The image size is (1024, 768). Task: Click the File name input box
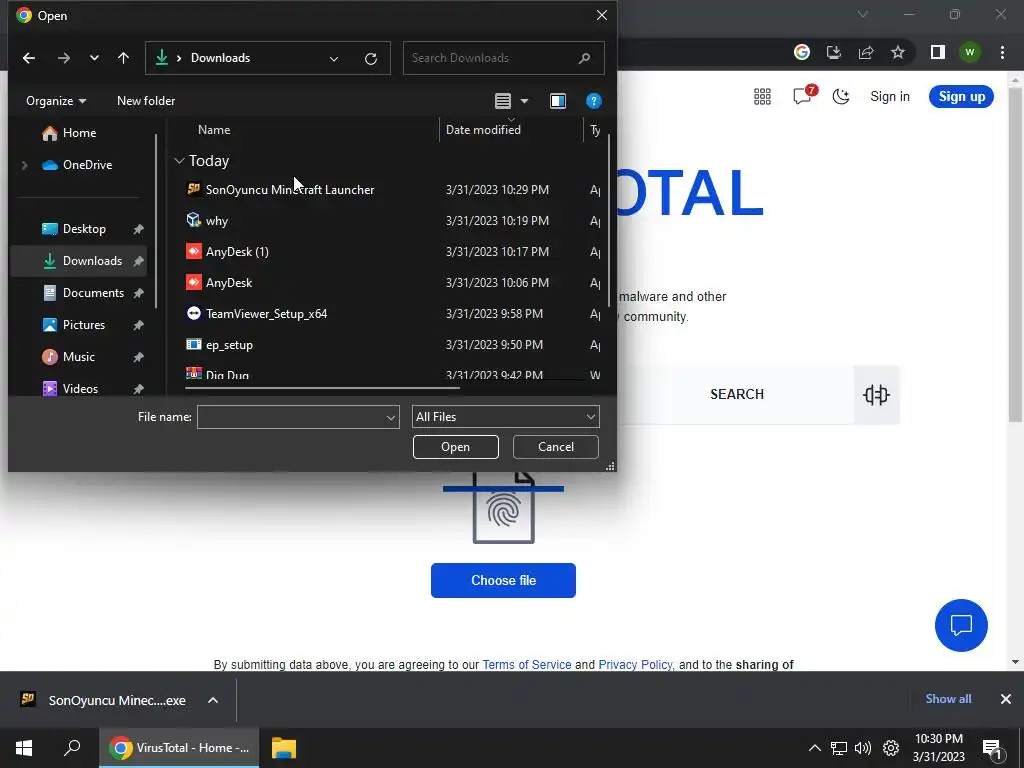point(291,417)
